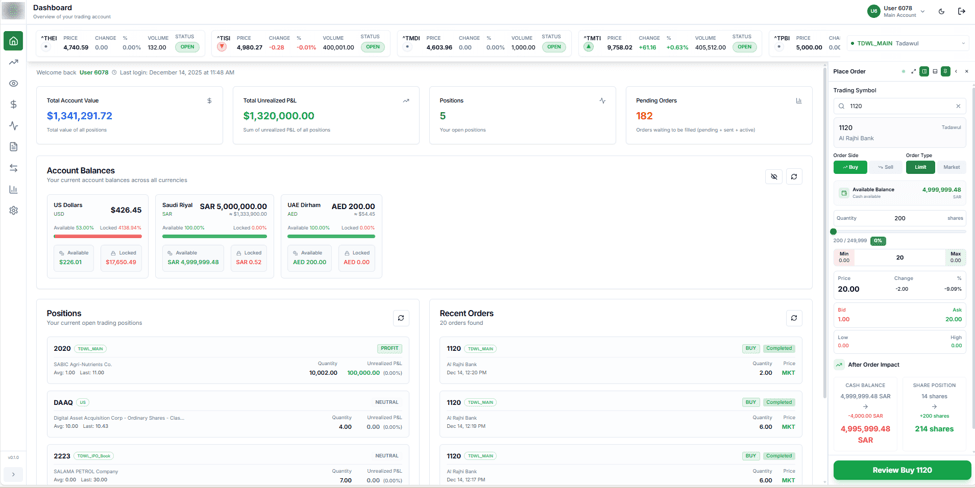The width and height of the screenshot is (975, 488).
Task: Click the search magnifier in Trading Symbol
Action: [x=842, y=106]
